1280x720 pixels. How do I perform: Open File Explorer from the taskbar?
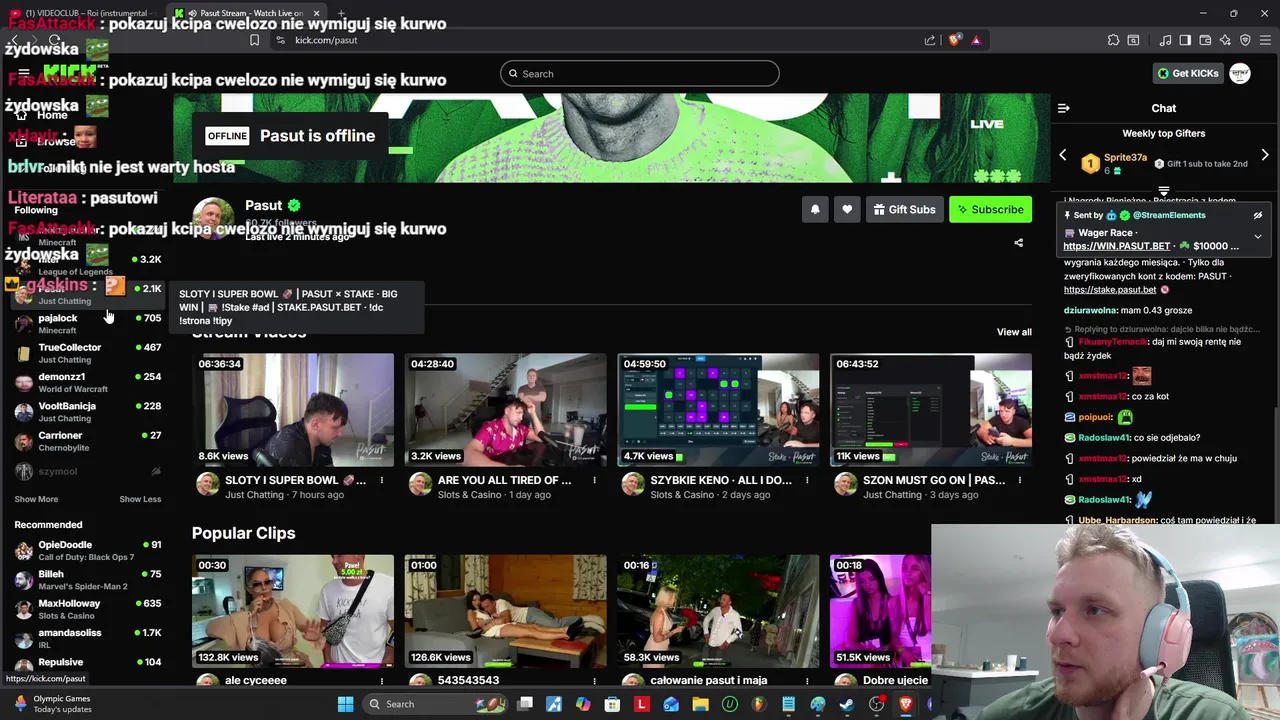click(700, 704)
